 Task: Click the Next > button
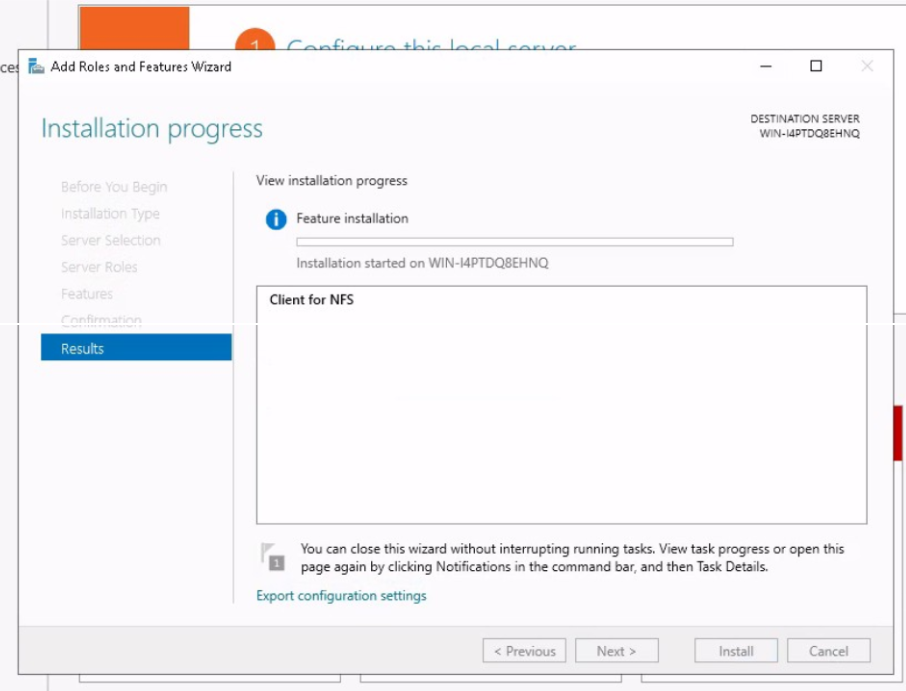[x=616, y=651]
